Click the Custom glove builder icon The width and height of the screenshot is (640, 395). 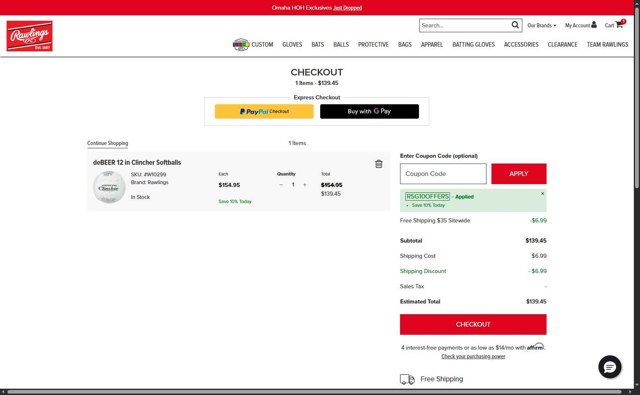(241, 44)
